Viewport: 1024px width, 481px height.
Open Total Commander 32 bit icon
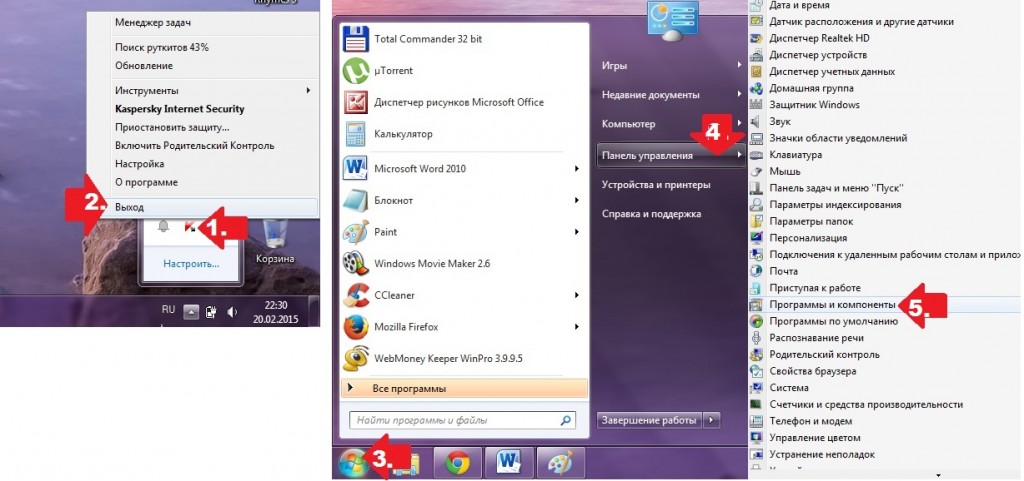coord(356,39)
